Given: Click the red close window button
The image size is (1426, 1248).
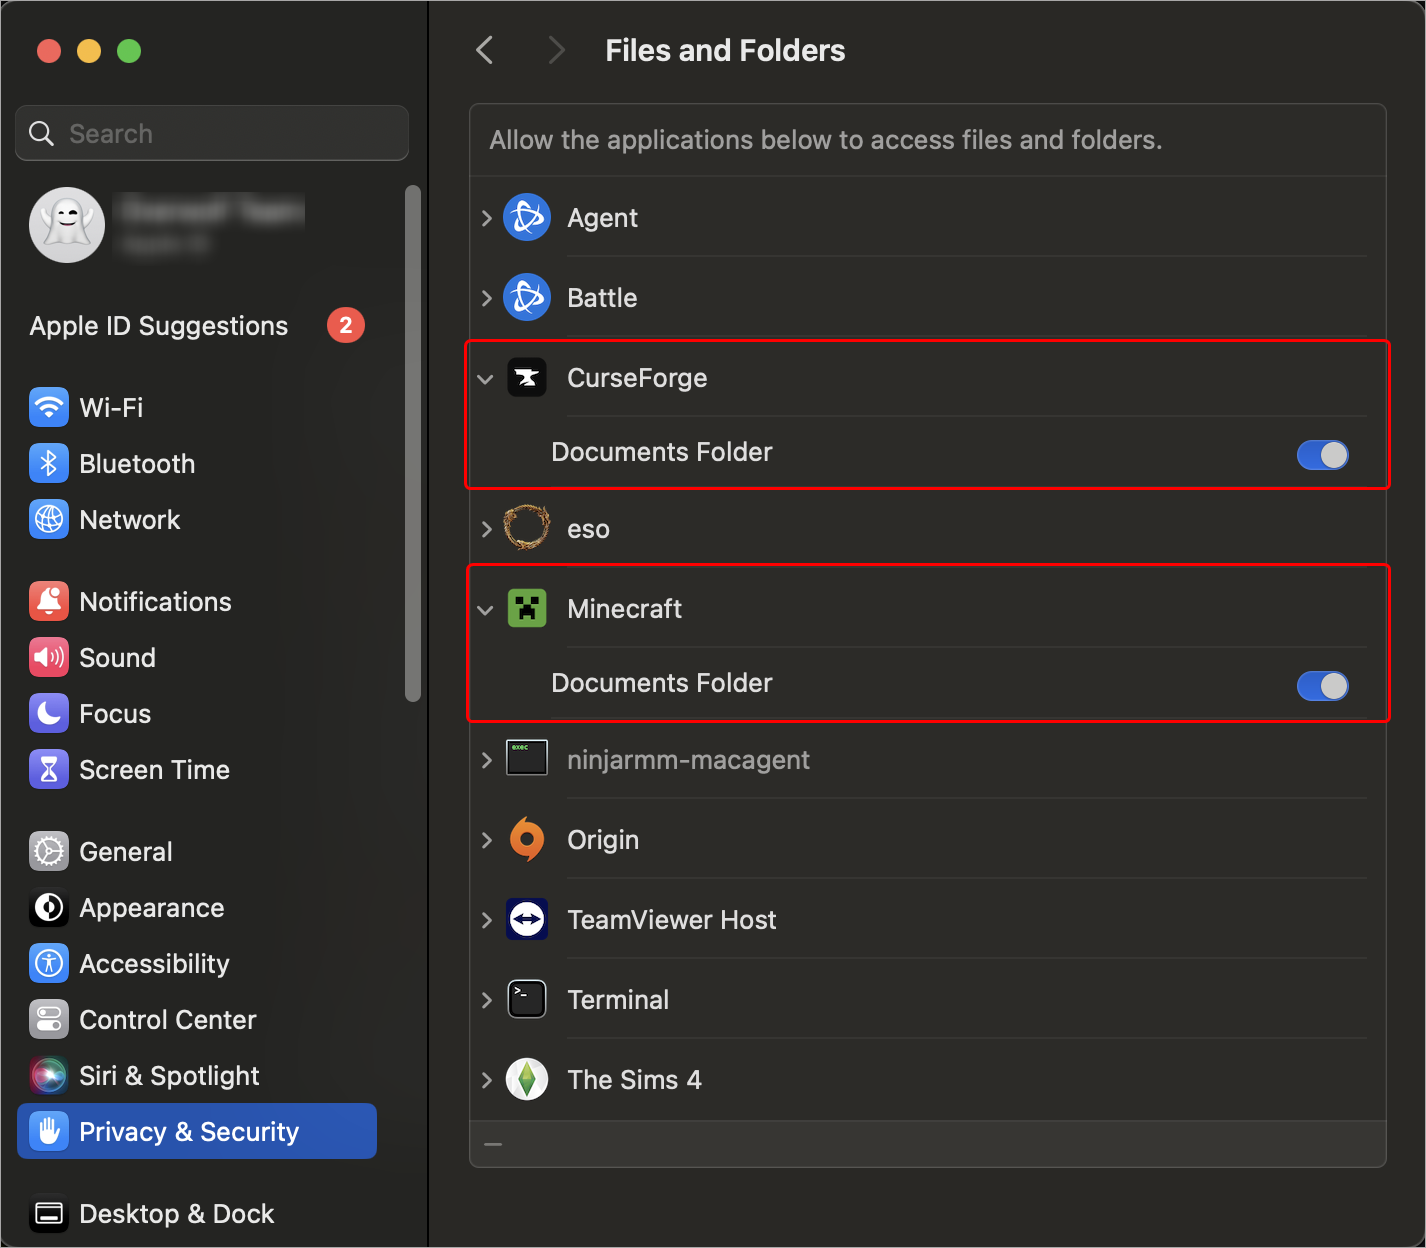Looking at the screenshot, I should [x=49, y=51].
